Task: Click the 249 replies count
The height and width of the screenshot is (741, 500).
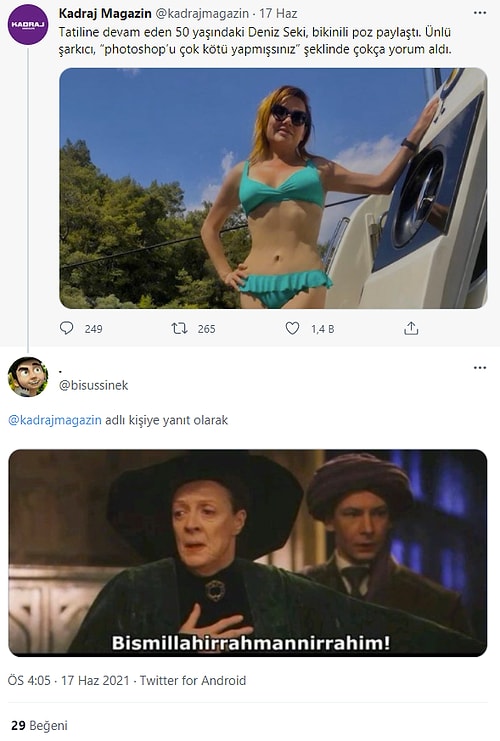Action: pos(94,329)
